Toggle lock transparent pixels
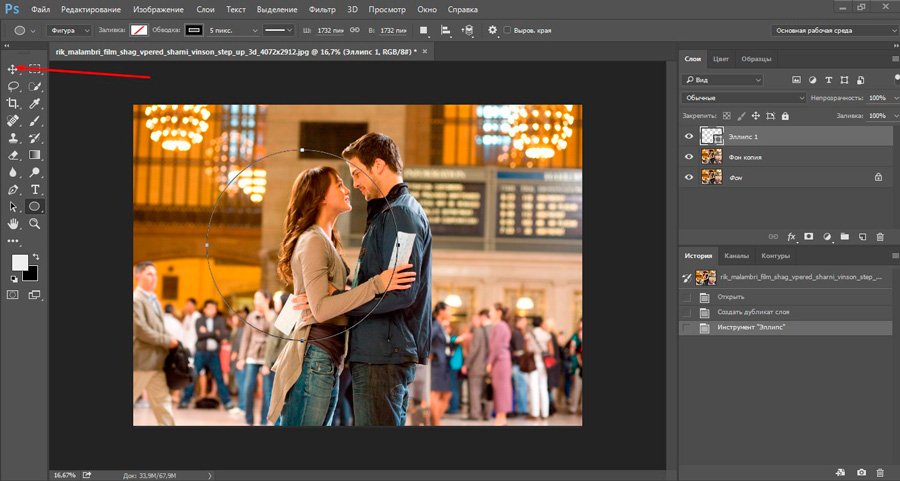The width and height of the screenshot is (900, 481). coord(727,116)
